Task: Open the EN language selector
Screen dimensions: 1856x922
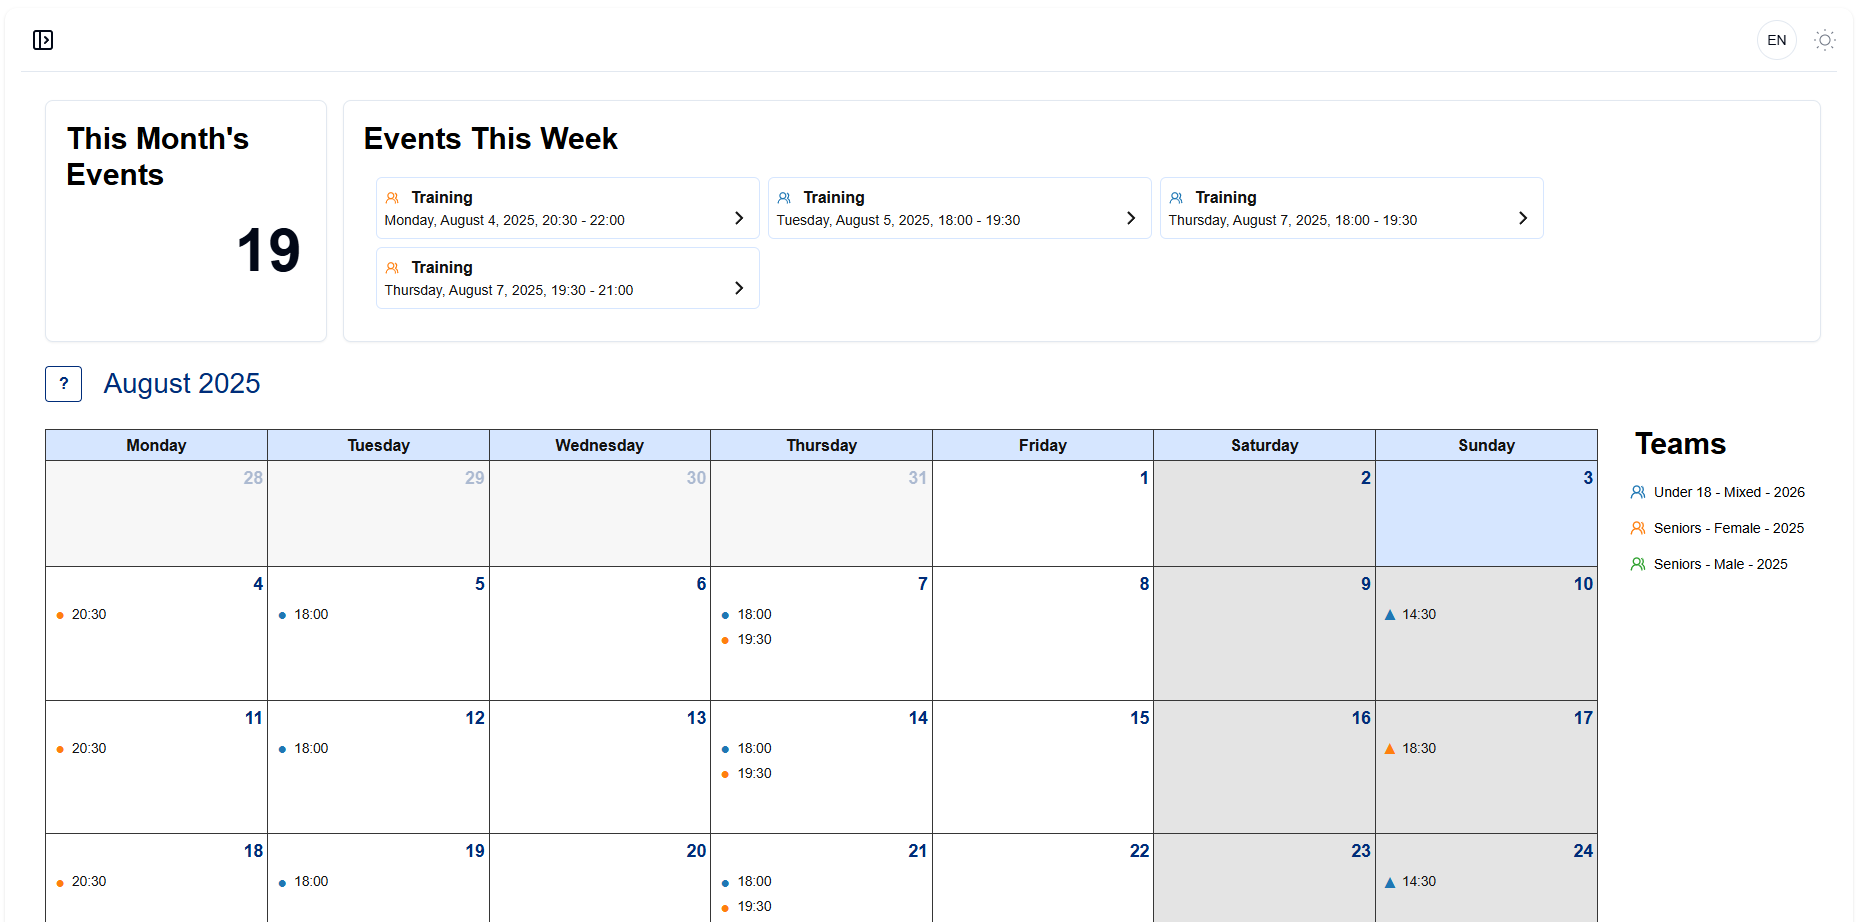Action: click(1776, 40)
